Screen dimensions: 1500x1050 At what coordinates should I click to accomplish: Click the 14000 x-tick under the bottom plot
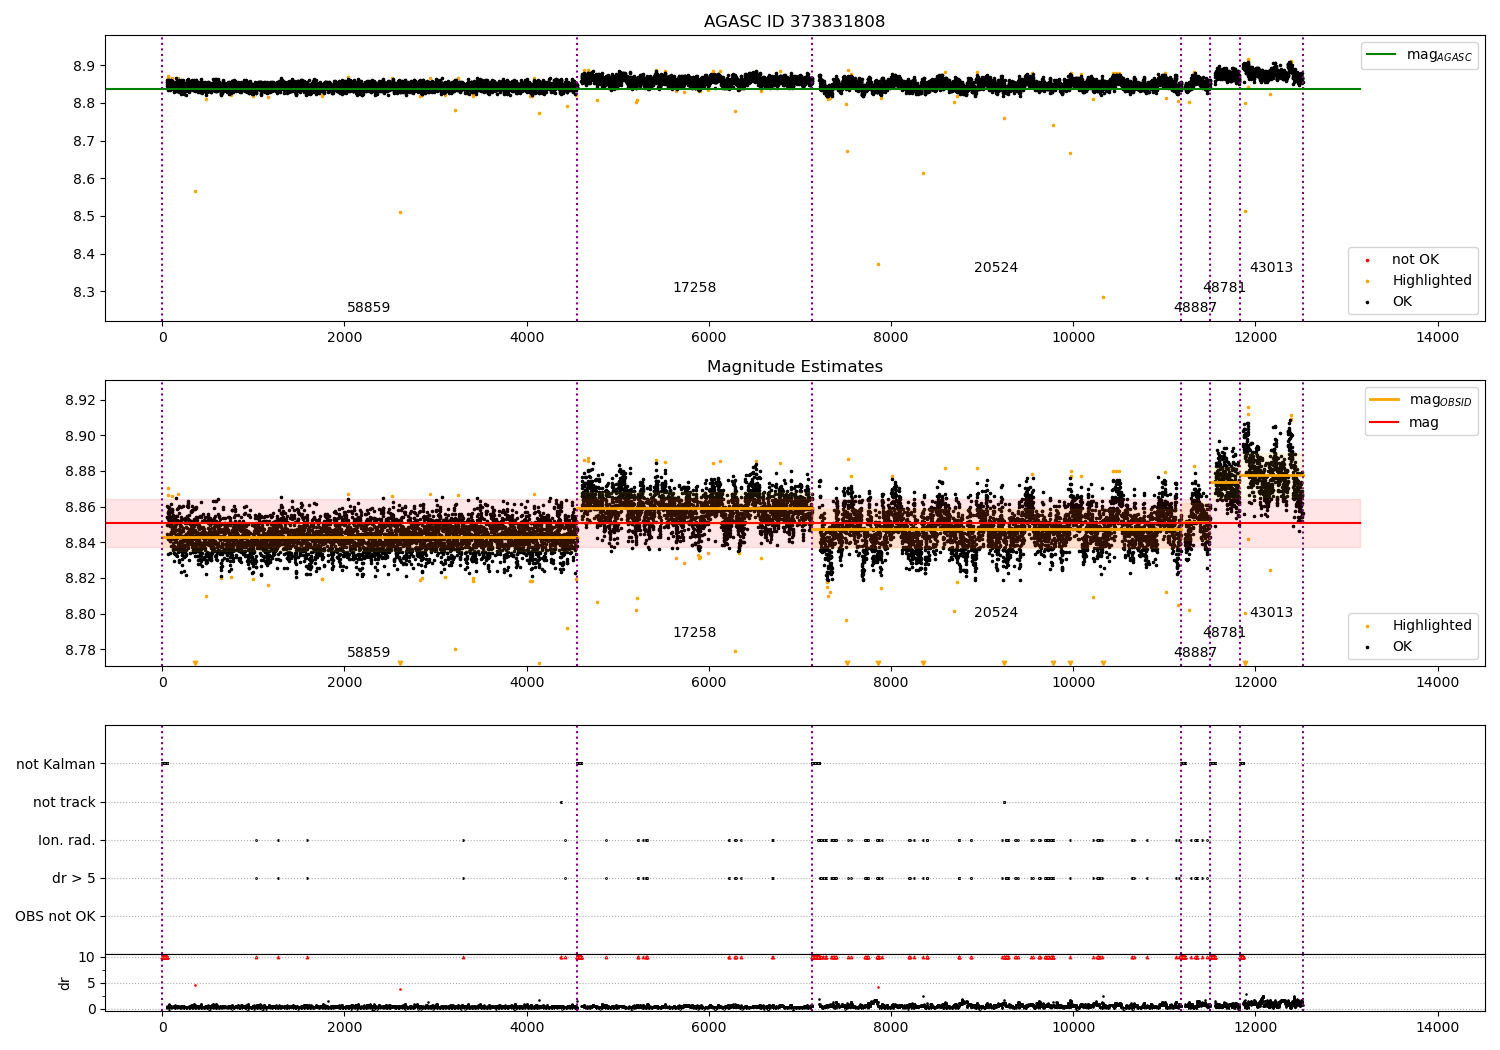(1438, 1027)
